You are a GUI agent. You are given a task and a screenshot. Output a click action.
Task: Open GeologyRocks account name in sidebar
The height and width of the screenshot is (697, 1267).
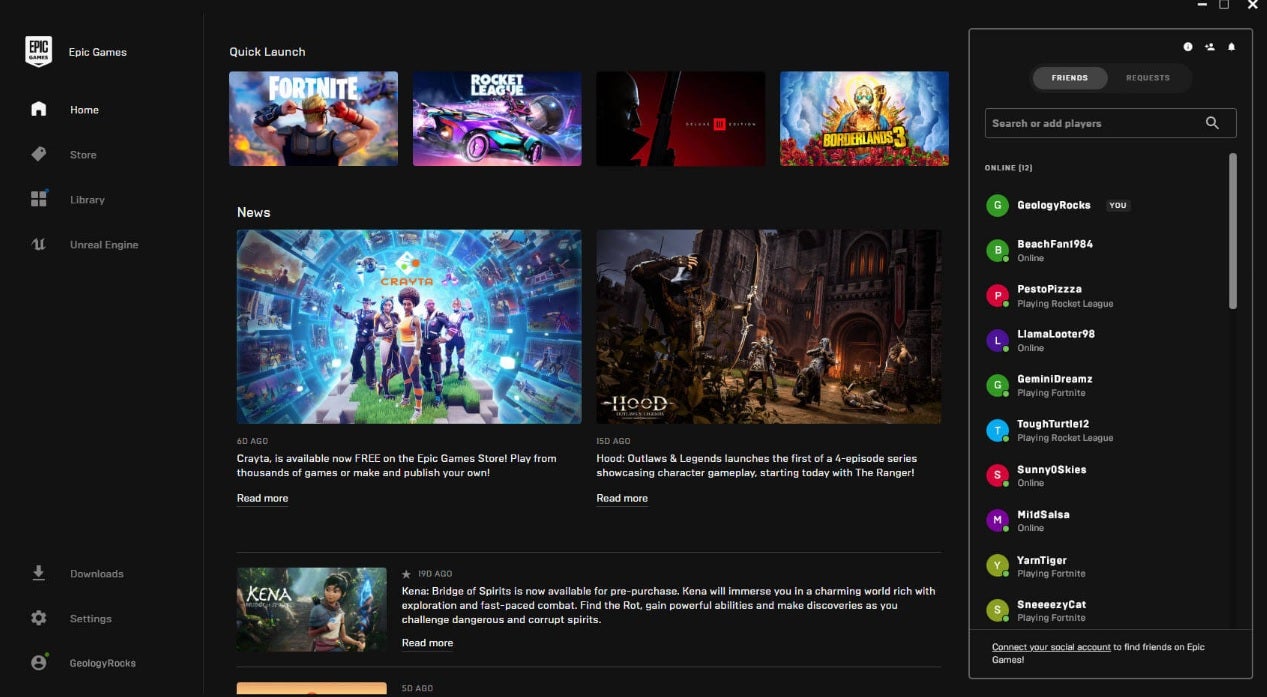click(x=103, y=663)
